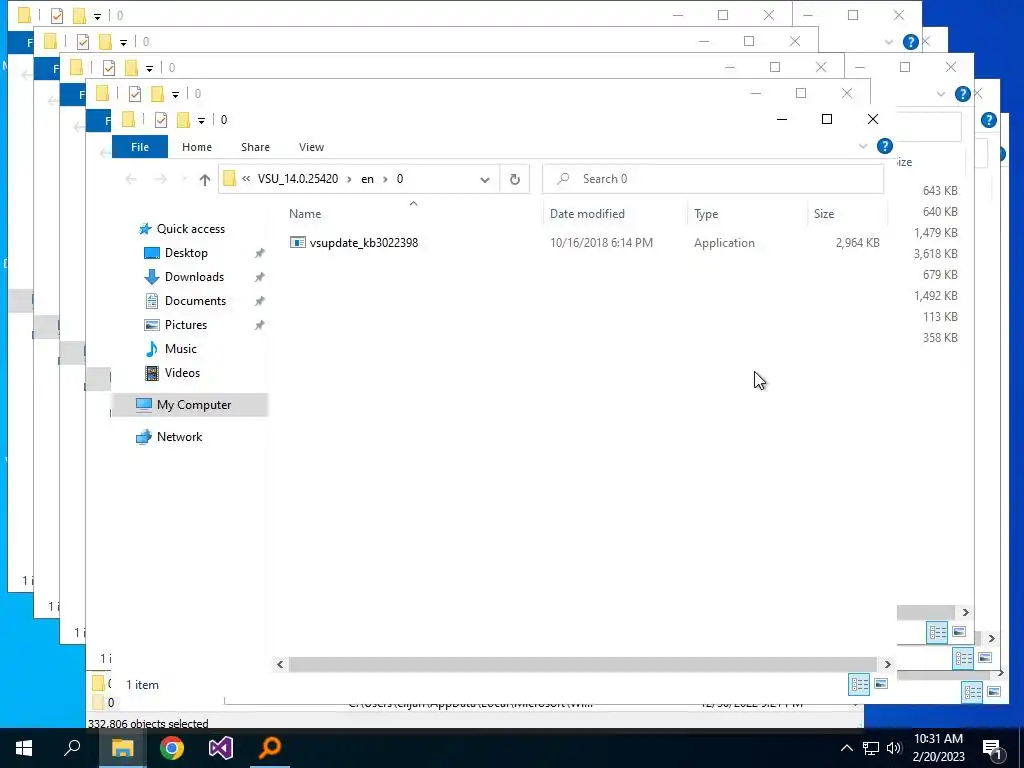Open the notification center icon
This screenshot has height=768, width=1024.
click(992, 749)
